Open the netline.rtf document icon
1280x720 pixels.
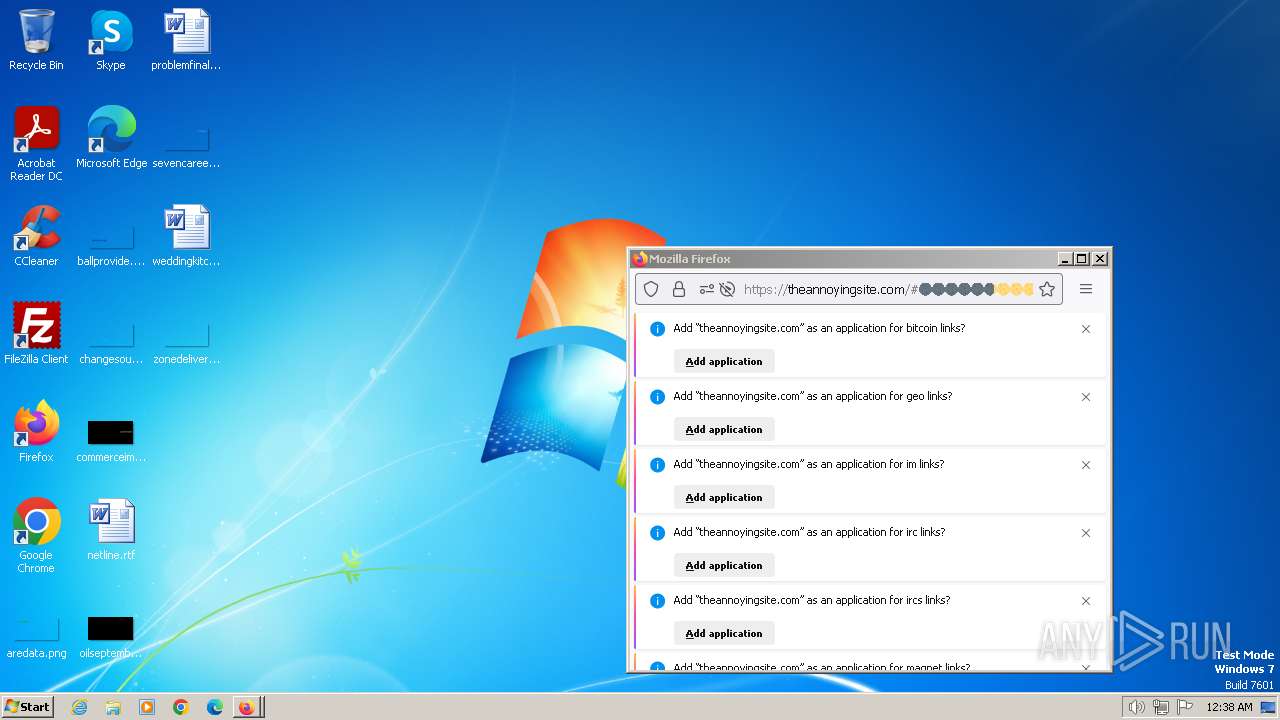tap(111, 530)
